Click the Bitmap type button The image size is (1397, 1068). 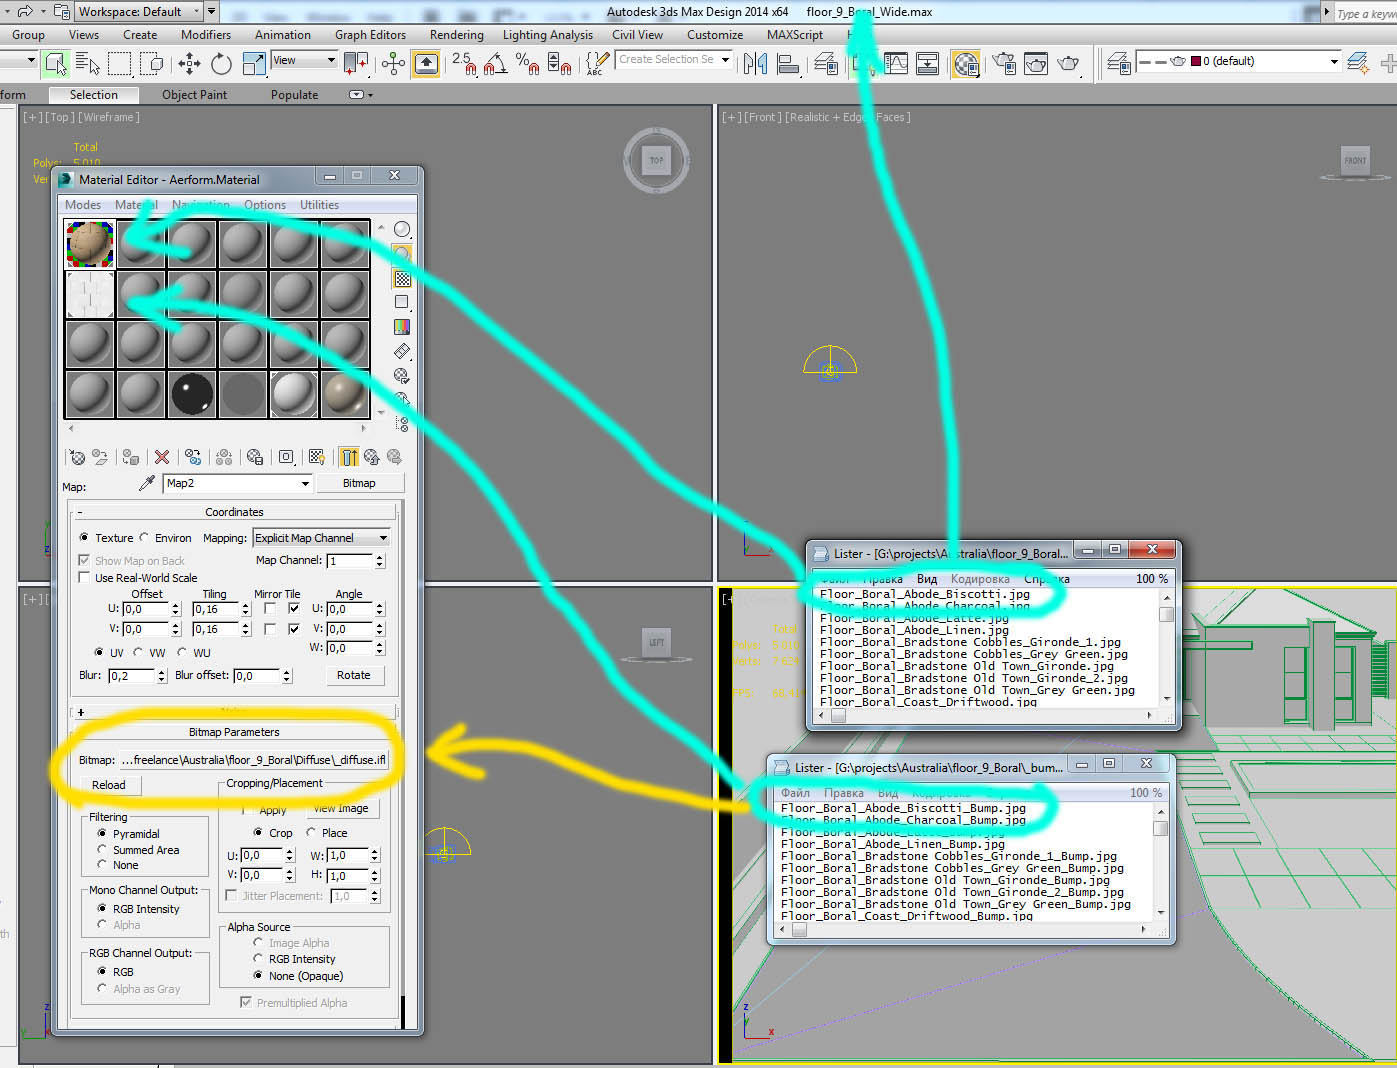359,483
